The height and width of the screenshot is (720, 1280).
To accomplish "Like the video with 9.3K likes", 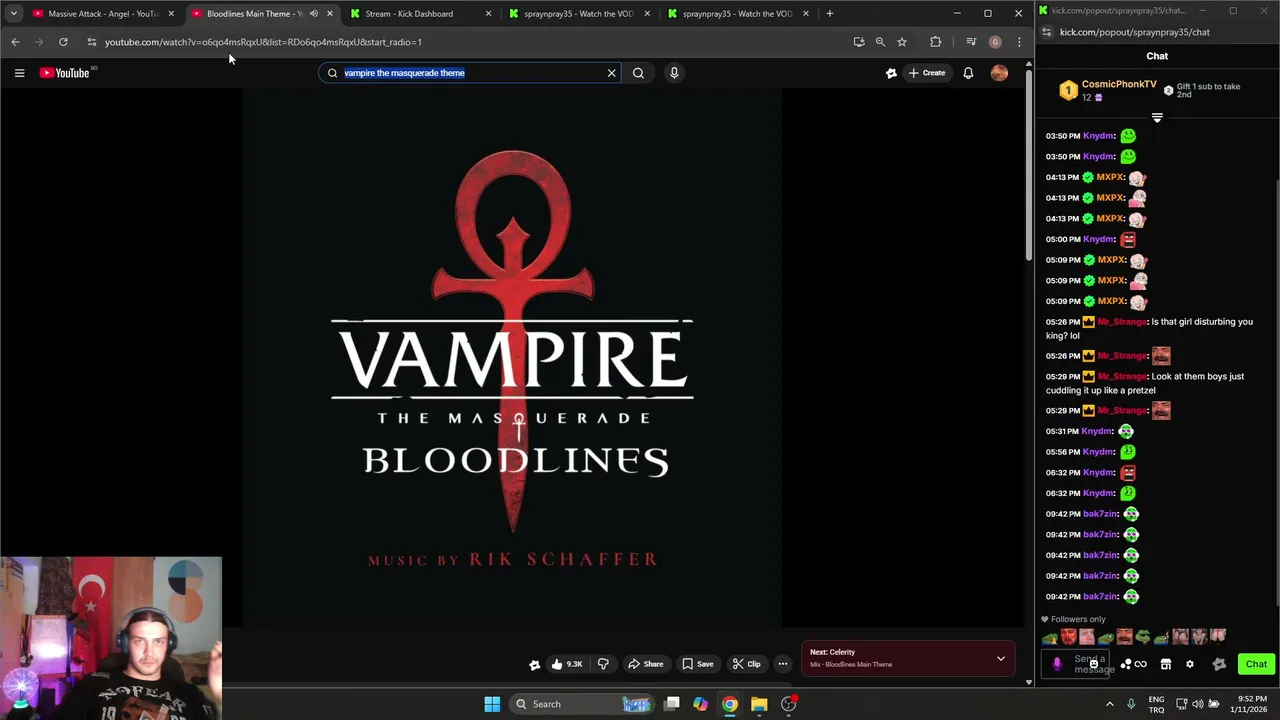I will 566,664.
